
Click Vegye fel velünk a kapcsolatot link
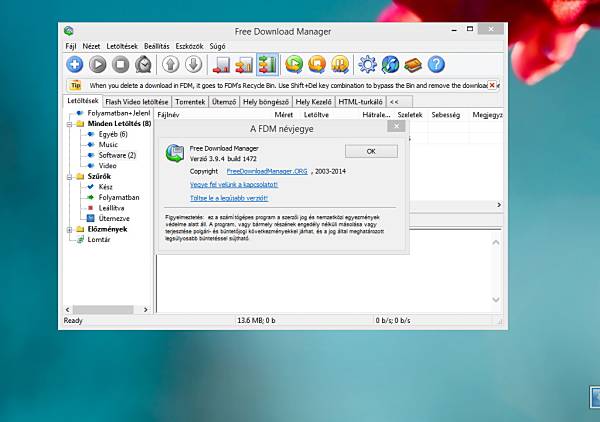tap(234, 184)
